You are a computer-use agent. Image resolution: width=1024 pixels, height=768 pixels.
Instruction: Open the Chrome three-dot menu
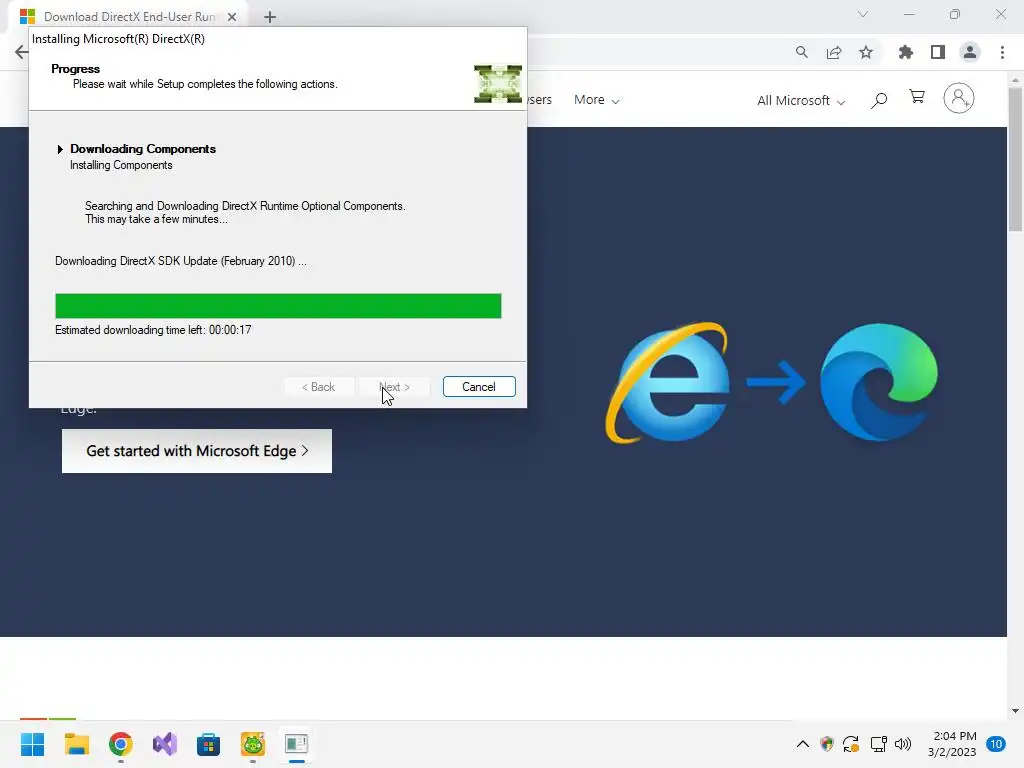[1002, 52]
